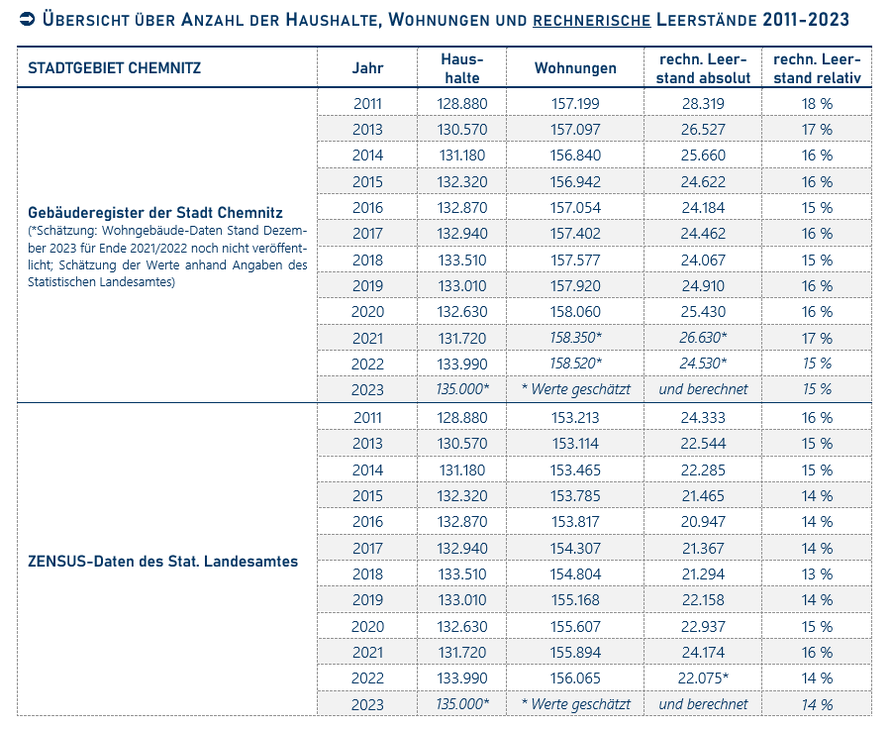Click the Leerstand value 28.319
The height and width of the screenshot is (730, 892).
(703, 104)
